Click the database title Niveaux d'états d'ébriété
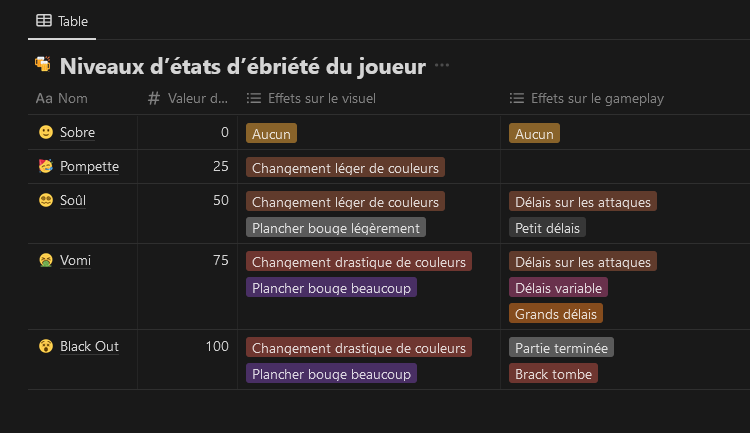This screenshot has width=750, height=433. [243, 66]
